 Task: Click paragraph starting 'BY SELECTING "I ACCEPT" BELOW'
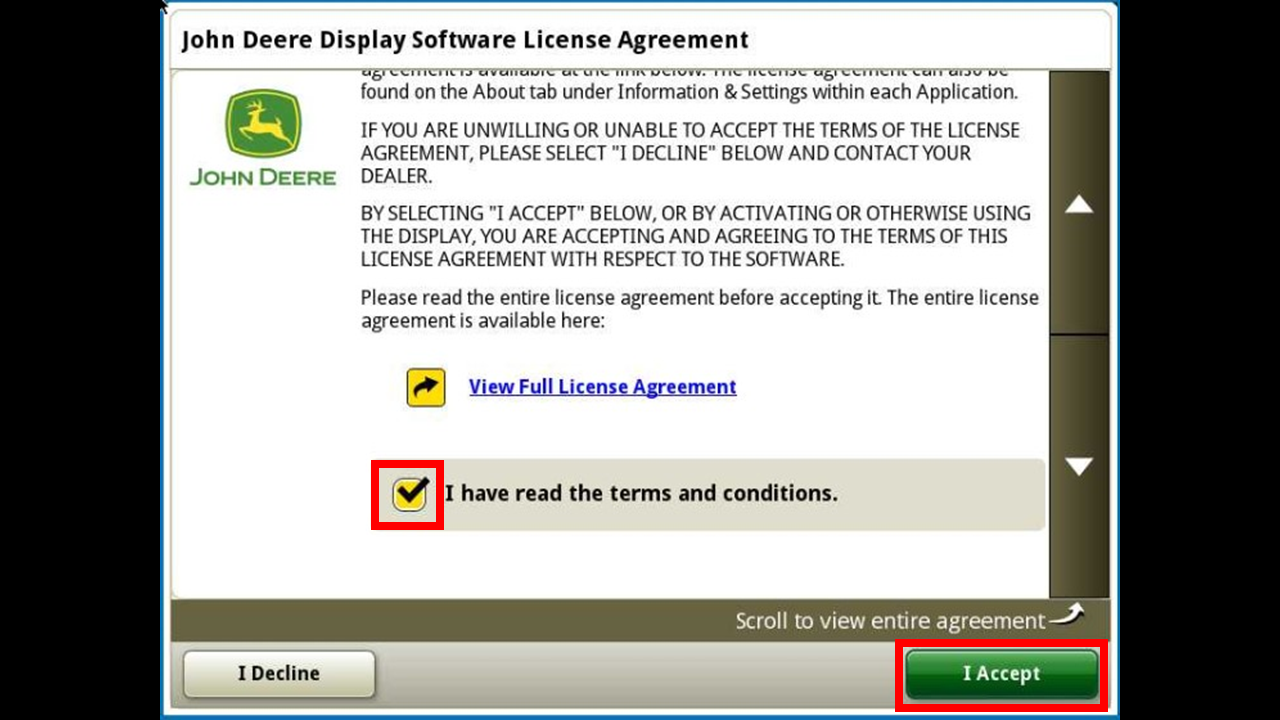click(x=695, y=236)
